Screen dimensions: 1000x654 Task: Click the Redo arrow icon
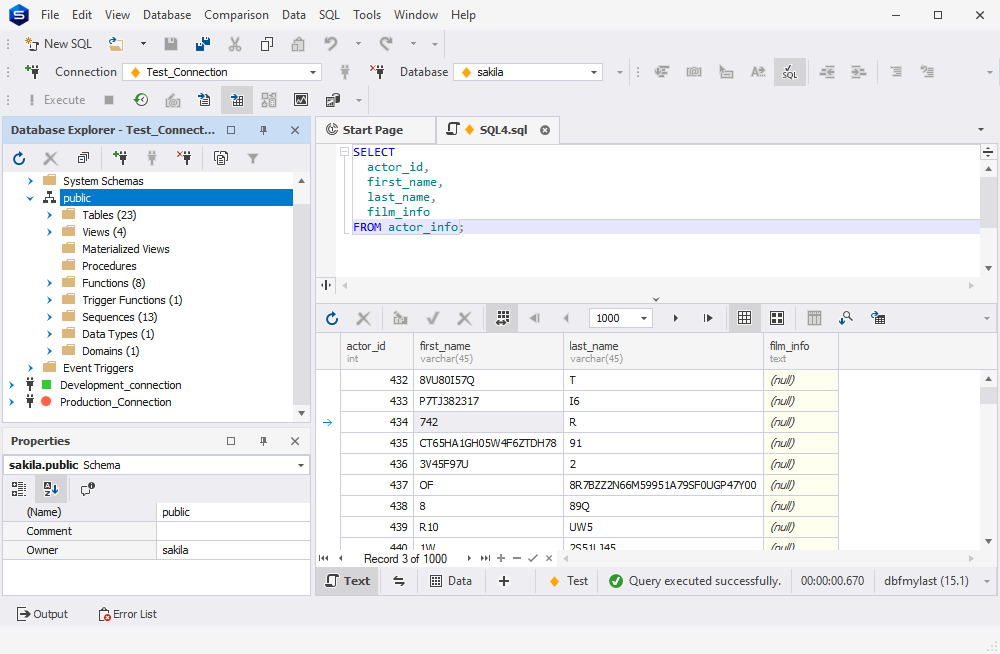click(386, 44)
